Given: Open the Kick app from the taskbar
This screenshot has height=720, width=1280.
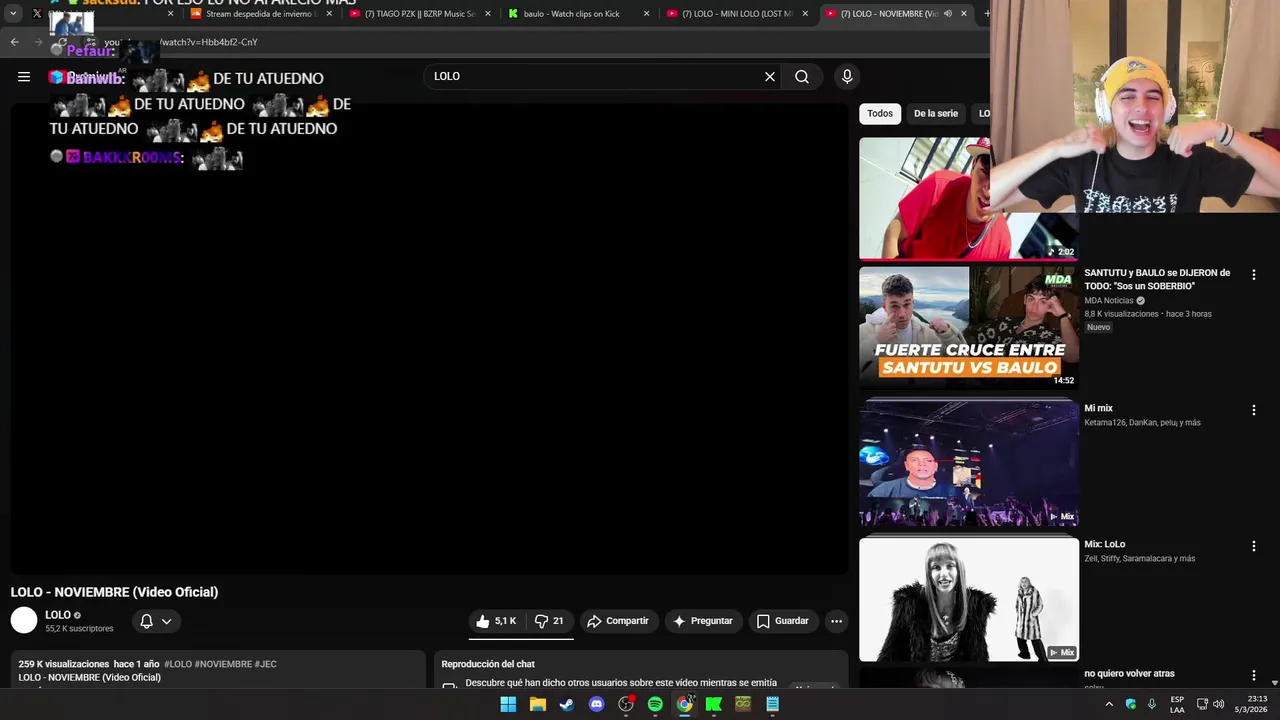Looking at the screenshot, I should 714,704.
